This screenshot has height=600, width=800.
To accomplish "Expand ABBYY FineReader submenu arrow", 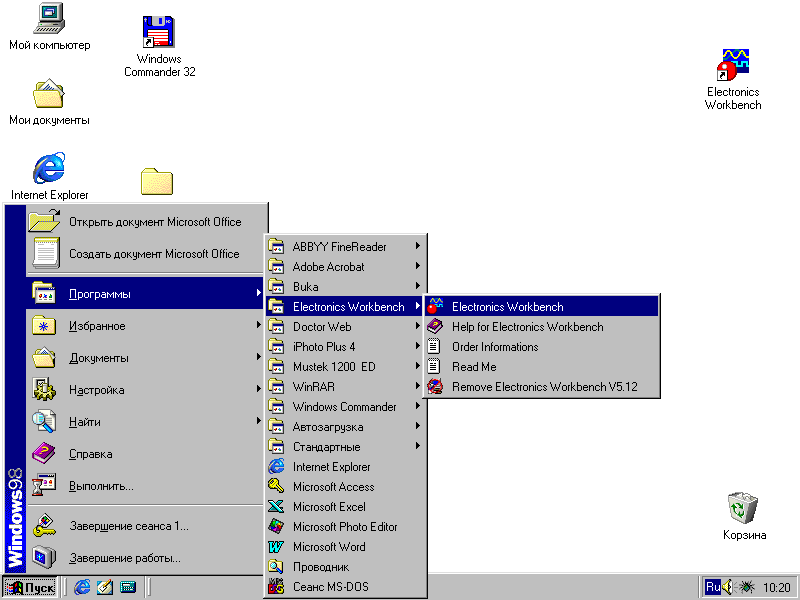I will tap(417, 246).
